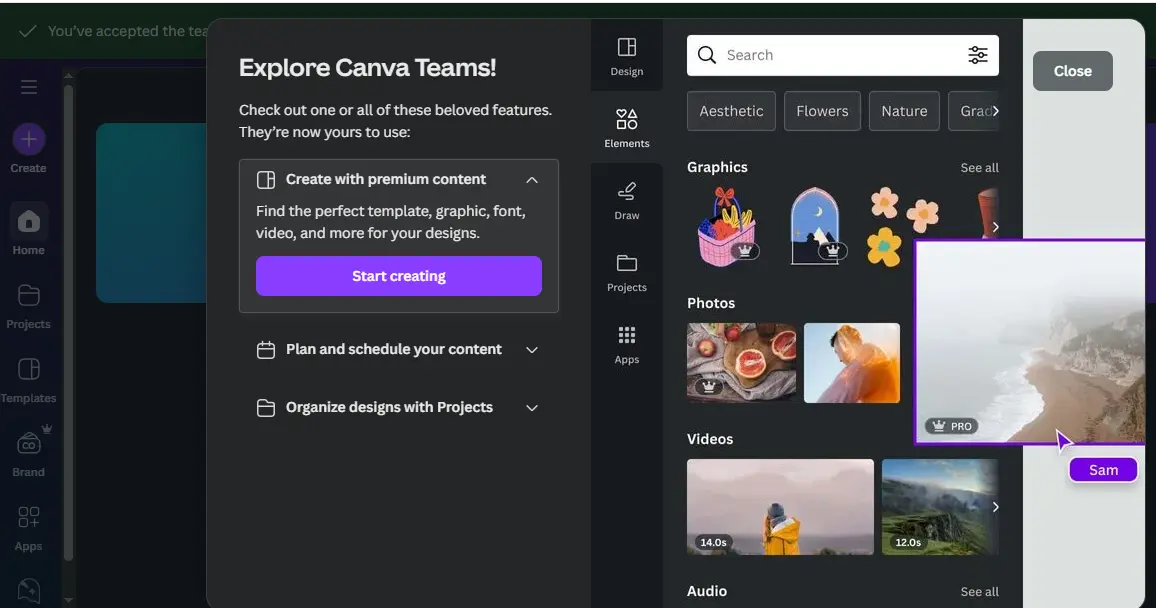Open the hamburger menu in the left sidebar
This screenshot has height=608, width=1156.
(x=29, y=87)
